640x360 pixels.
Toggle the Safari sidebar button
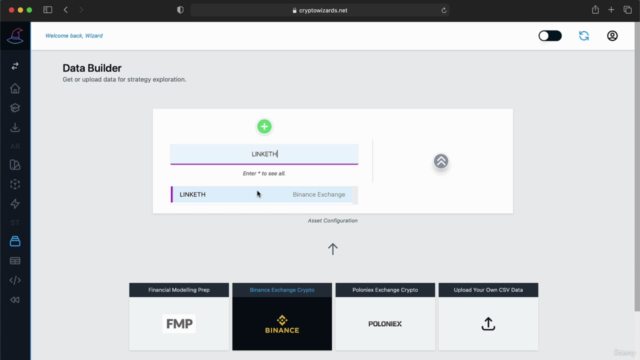click(48, 10)
